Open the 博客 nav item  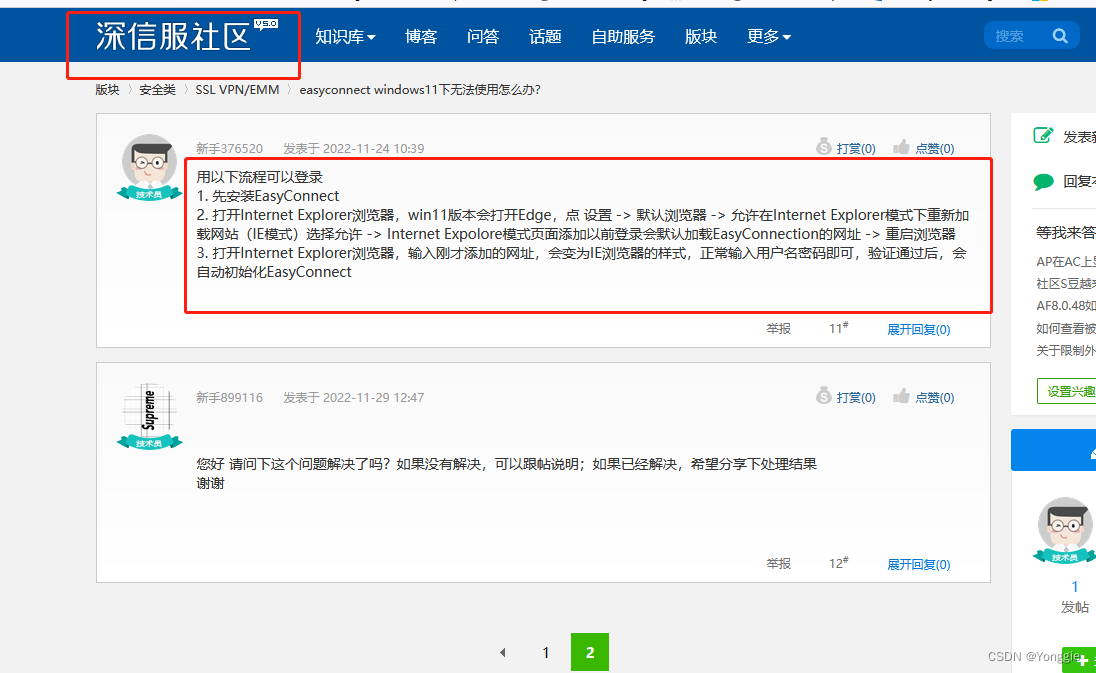tap(421, 36)
